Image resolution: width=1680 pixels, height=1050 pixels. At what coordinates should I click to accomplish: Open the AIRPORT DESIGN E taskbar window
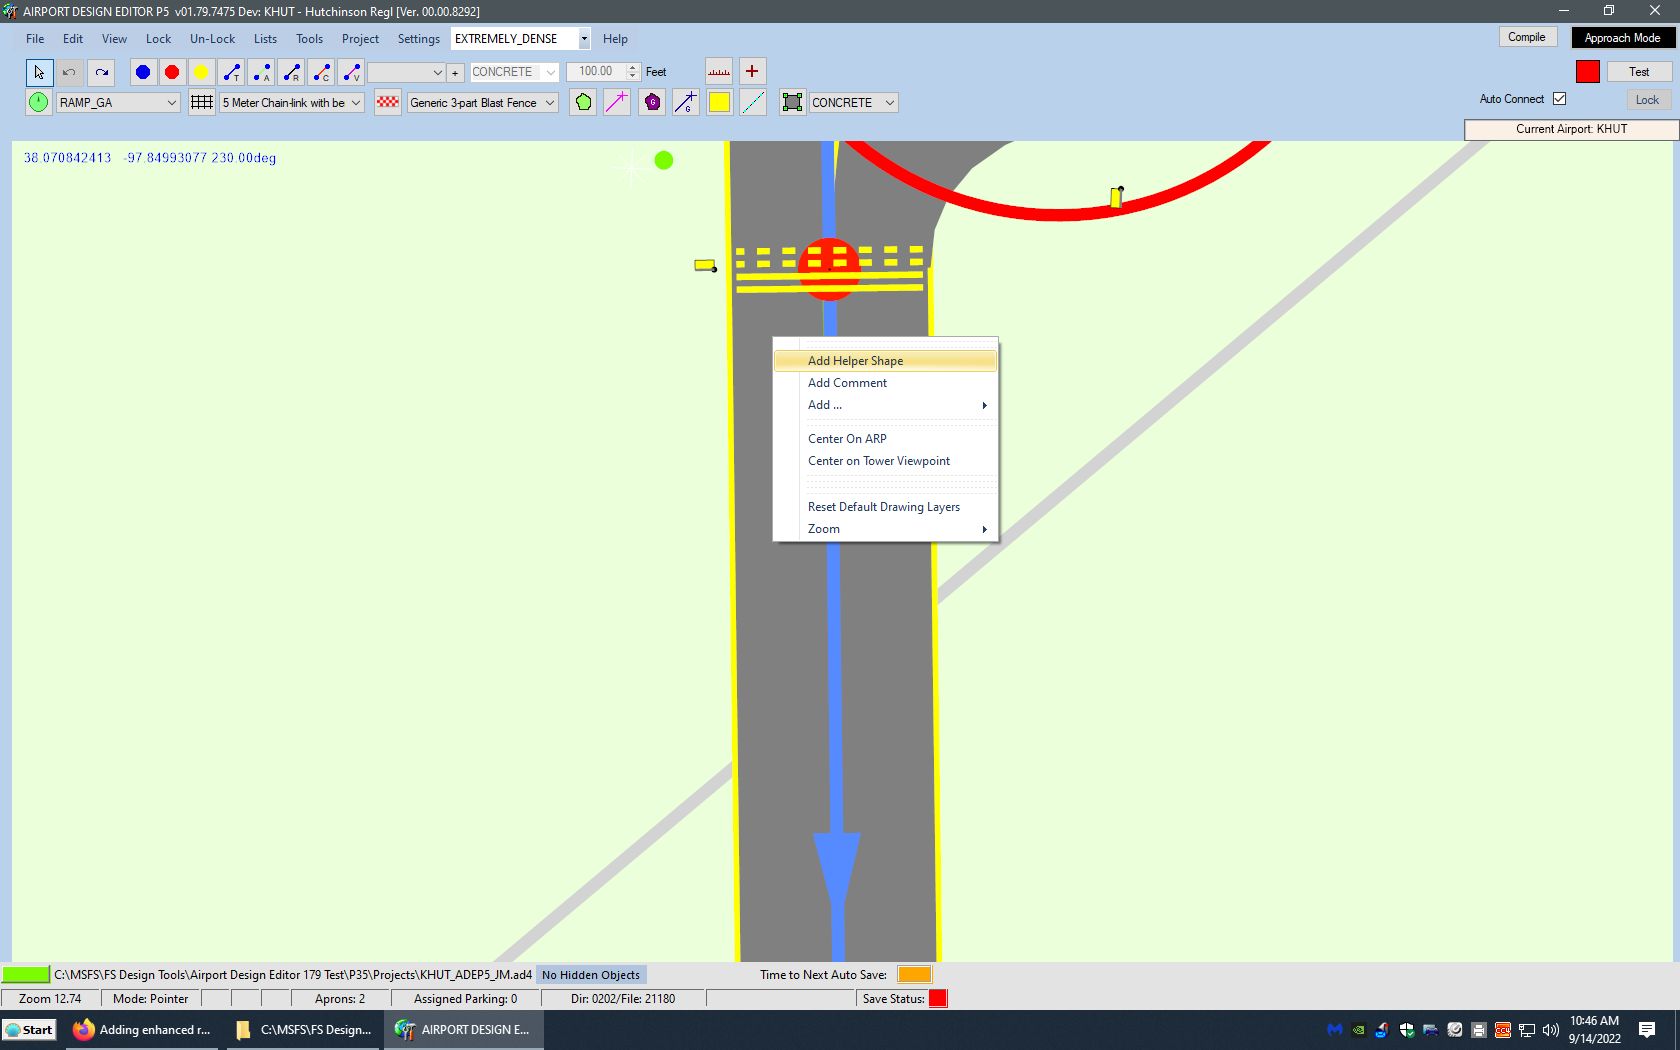[x=463, y=1029]
